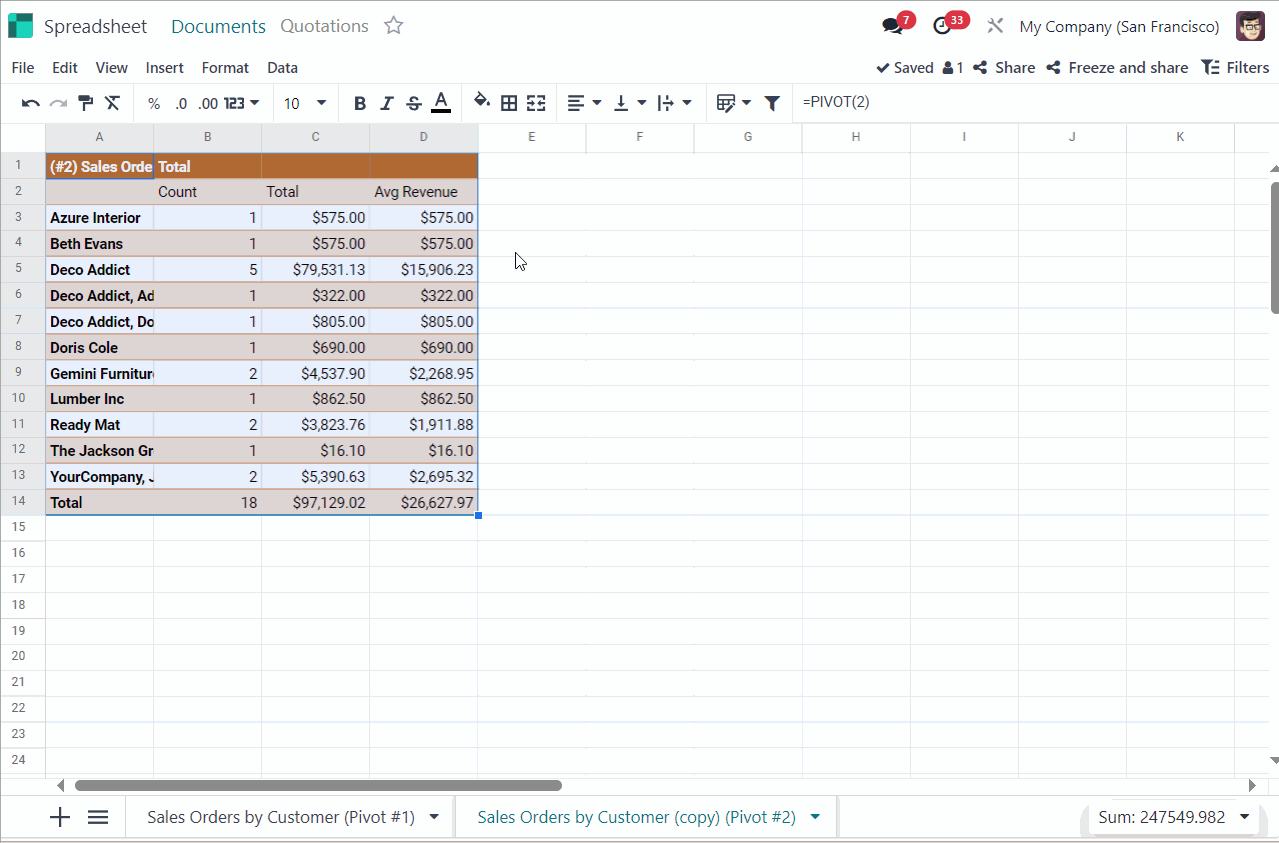Open the Insert menu
The width and height of the screenshot is (1279, 843).
click(164, 68)
